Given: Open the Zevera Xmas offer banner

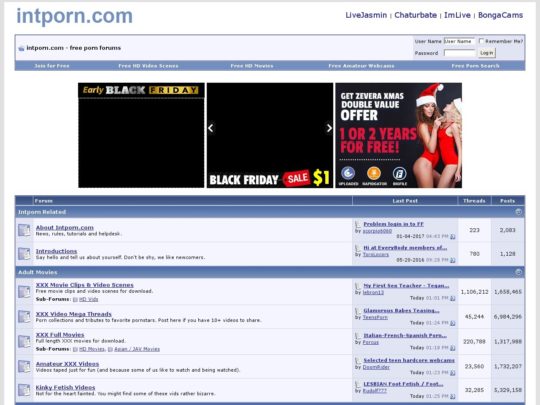Looking at the screenshot, I should tap(398, 135).
